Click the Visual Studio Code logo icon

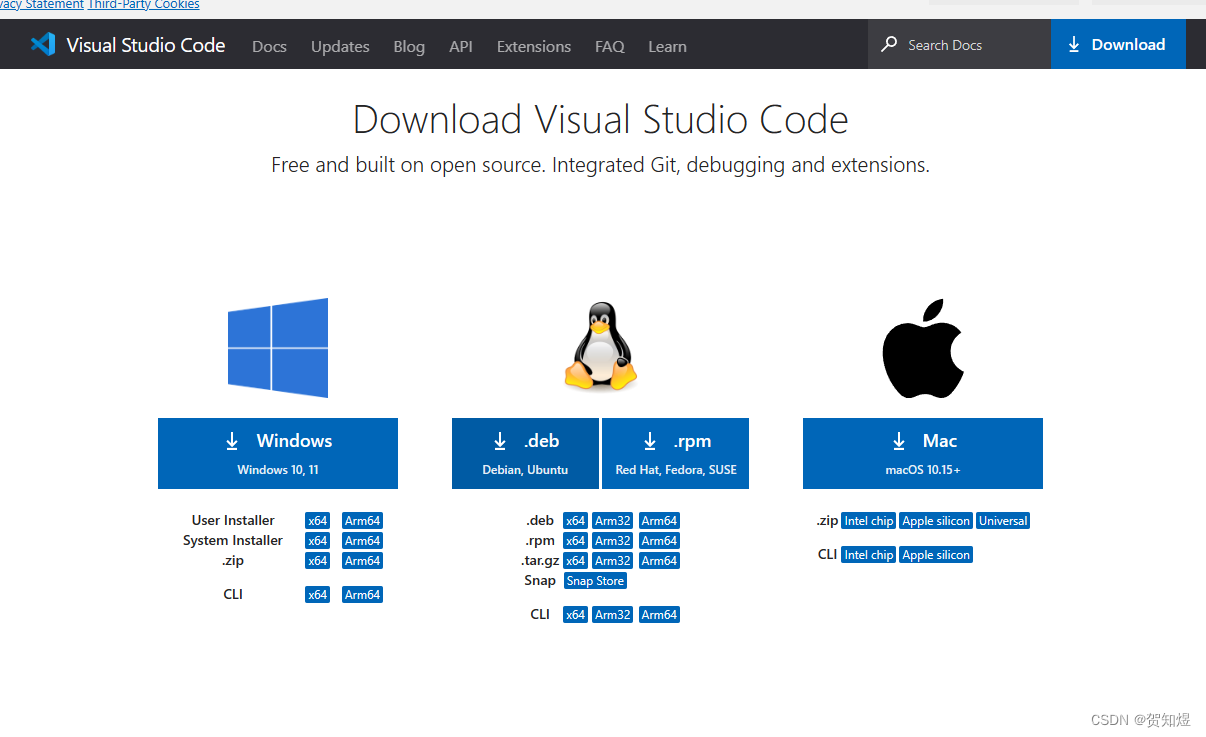[42, 44]
